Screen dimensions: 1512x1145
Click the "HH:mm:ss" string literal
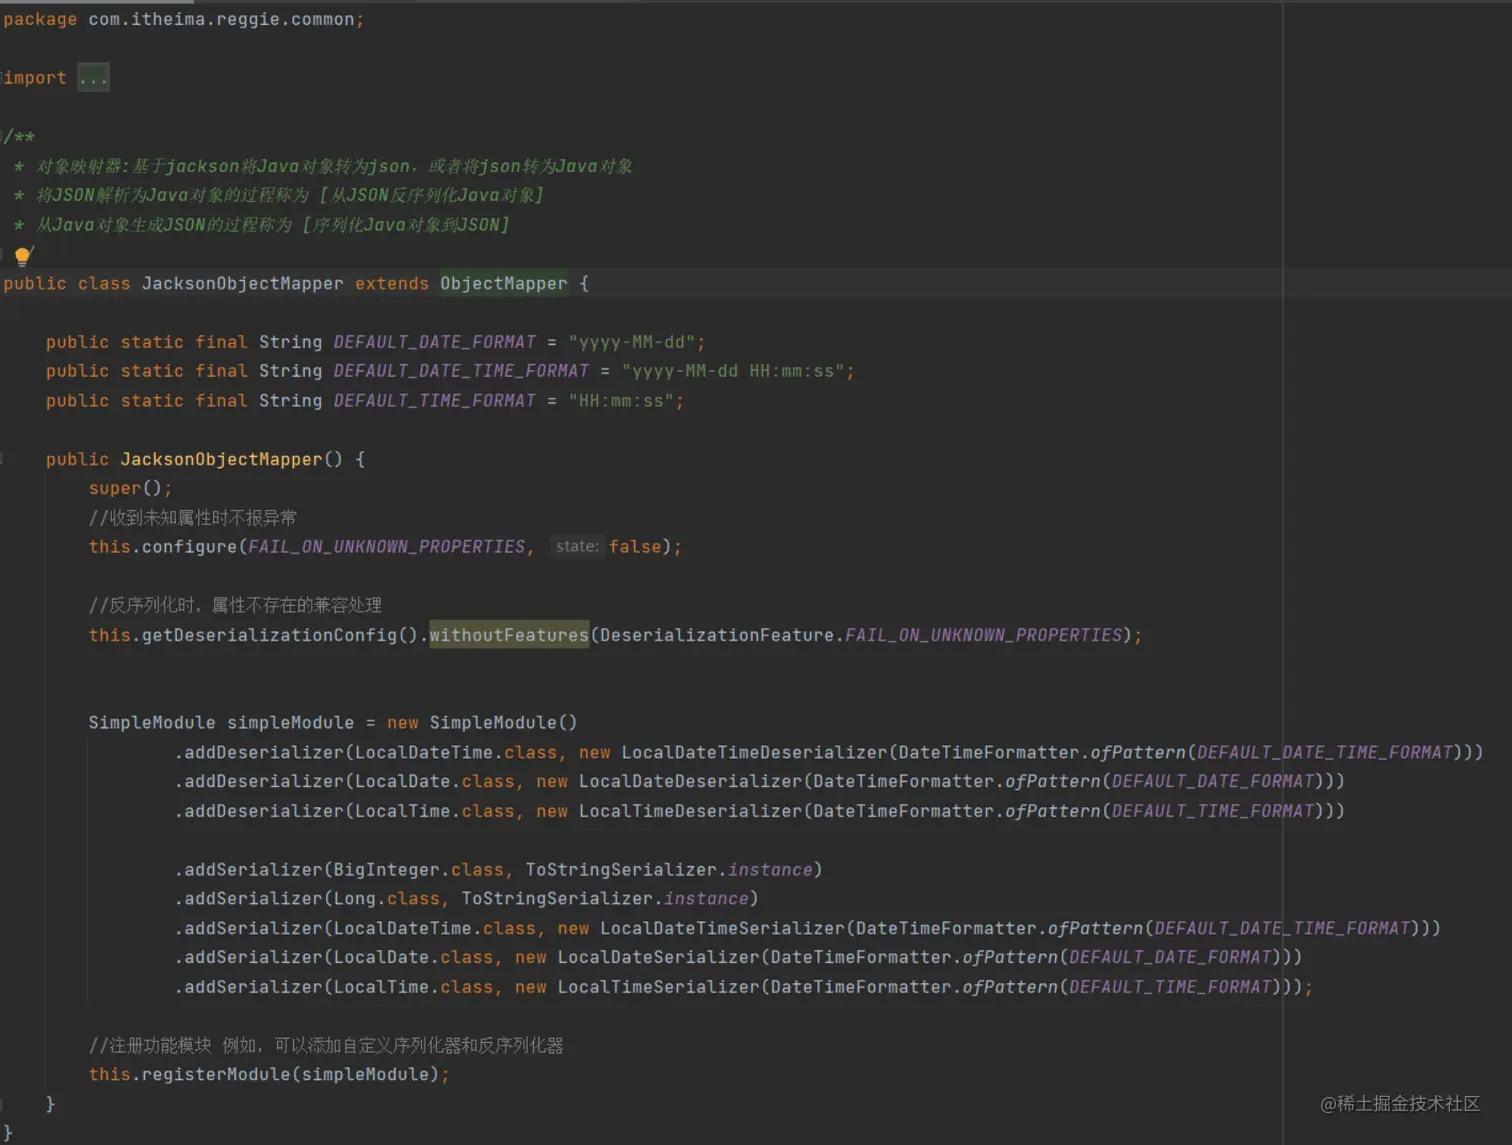coord(621,401)
